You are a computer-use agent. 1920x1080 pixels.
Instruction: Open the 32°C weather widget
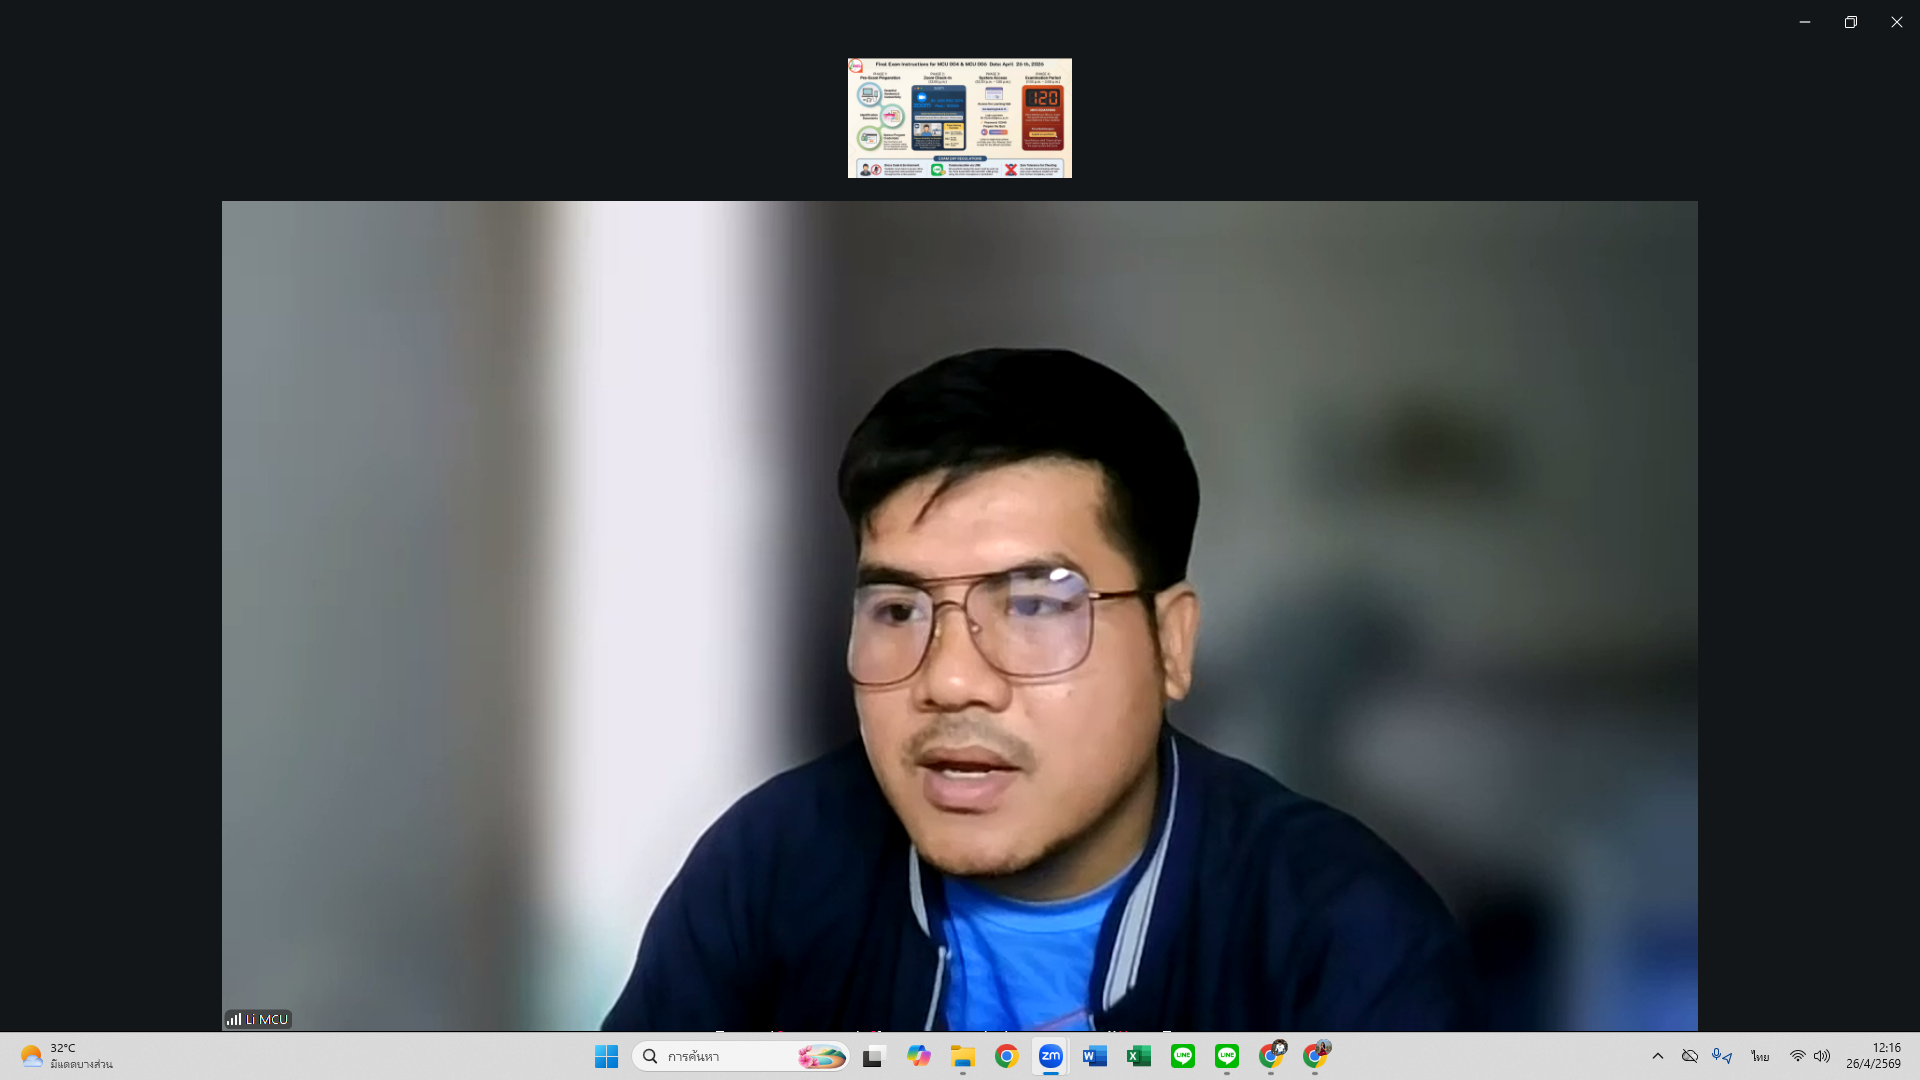pos(66,1056)
